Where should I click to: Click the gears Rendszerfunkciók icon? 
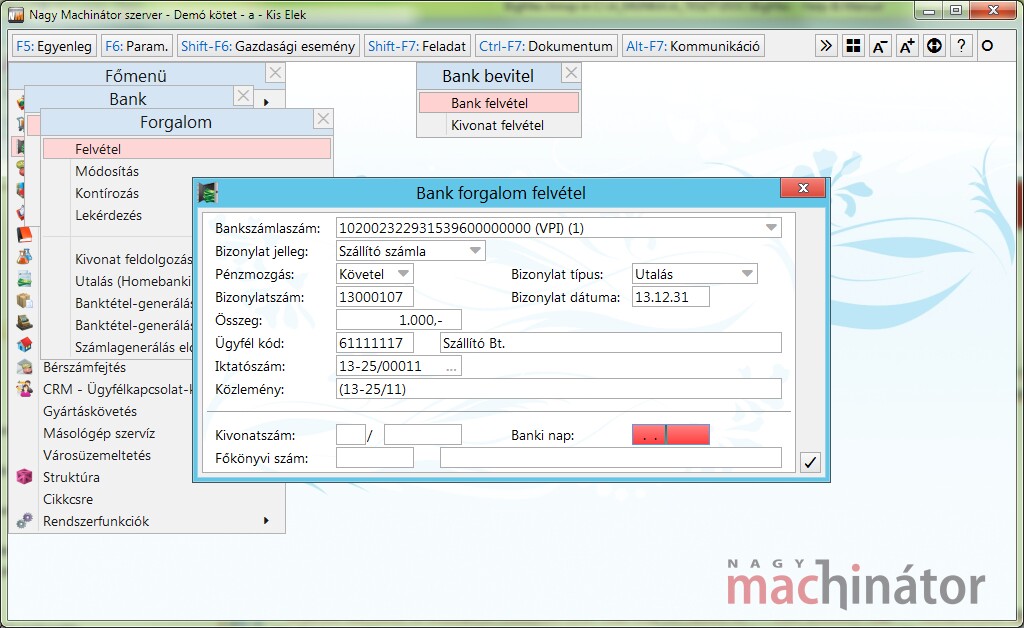(24, 521)
